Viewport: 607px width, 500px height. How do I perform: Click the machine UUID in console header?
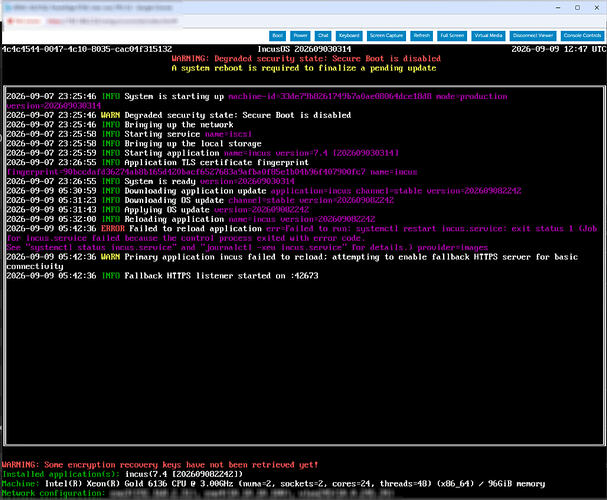(x=87, y=49)
